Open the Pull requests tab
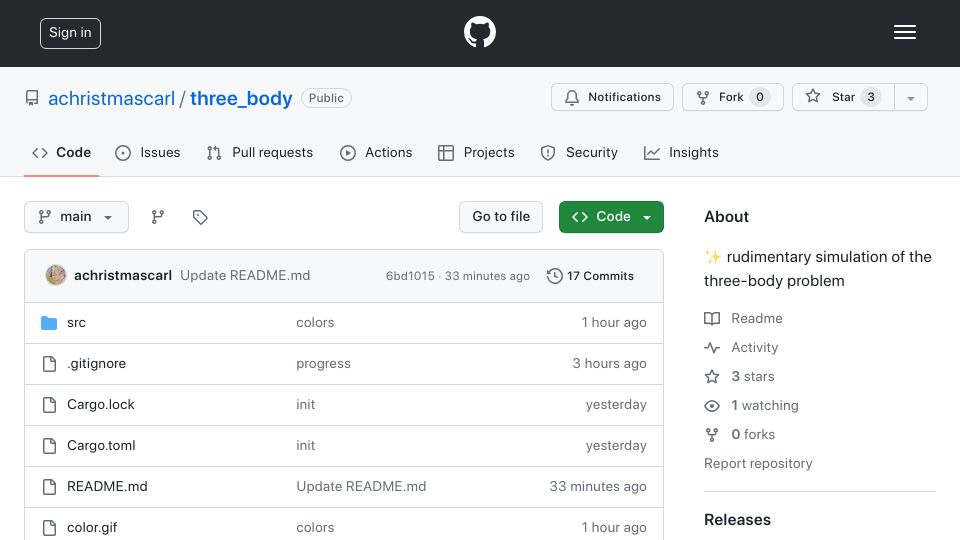 (260, 152)
